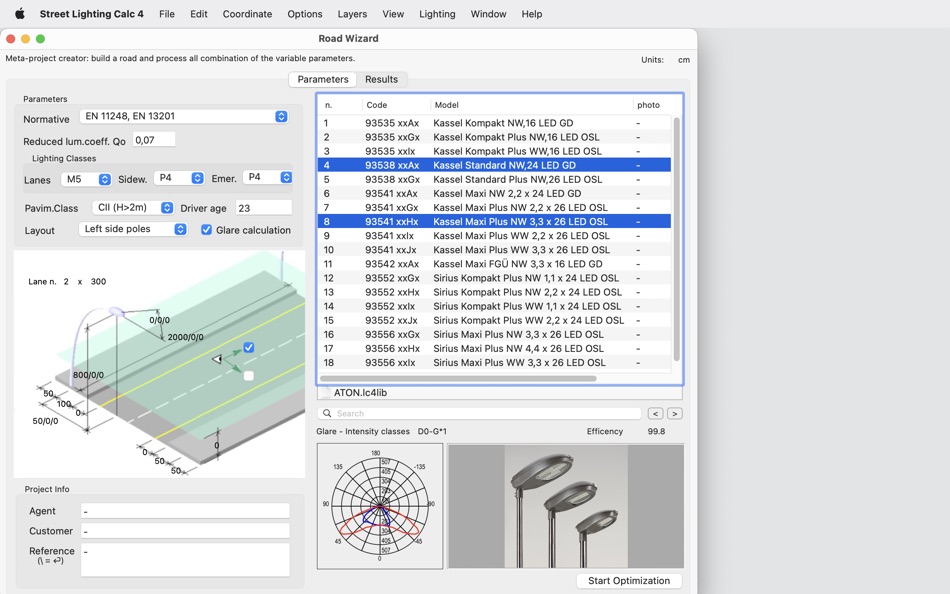This screenshot has width=950, height=594.
Task: Click the previous '<' search button
Action: 655,413
